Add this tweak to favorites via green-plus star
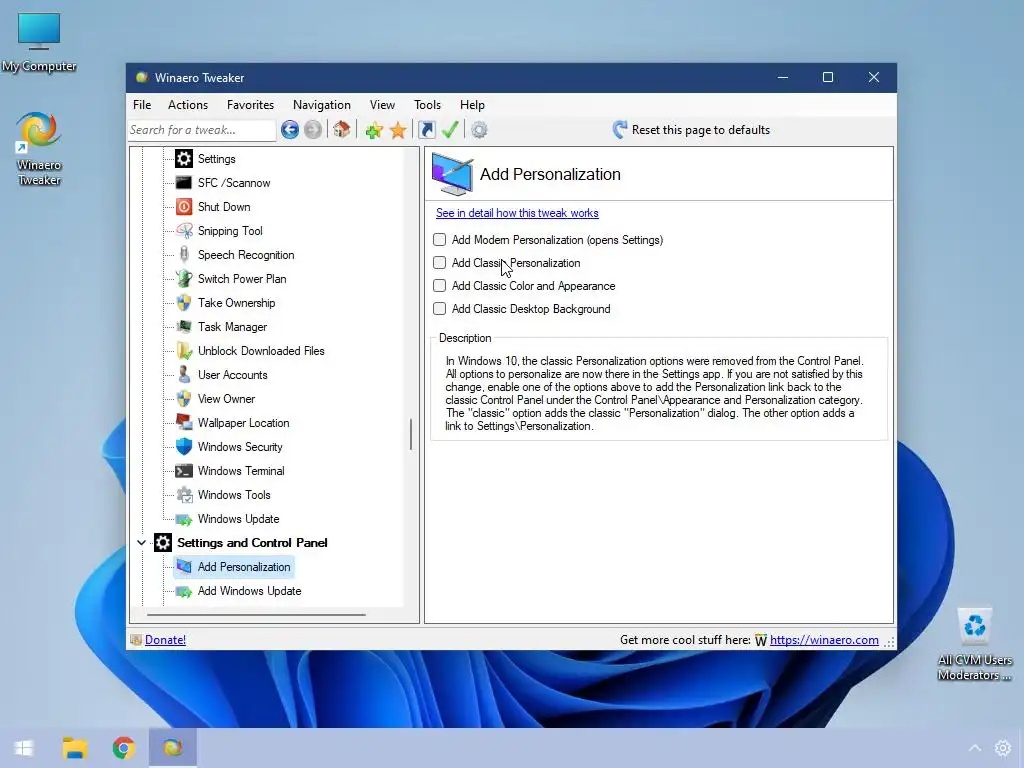1024x768 pixels. [374, 130]
